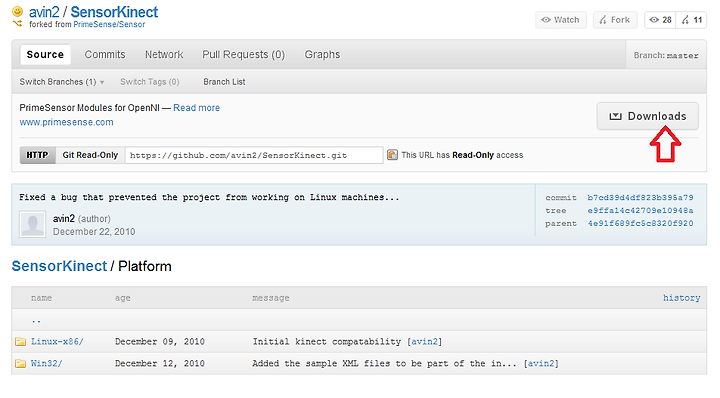The height and width of the screenshot is (398, 720).
Task: Click the repository clone URL field
Action: (x=254, y=155)
